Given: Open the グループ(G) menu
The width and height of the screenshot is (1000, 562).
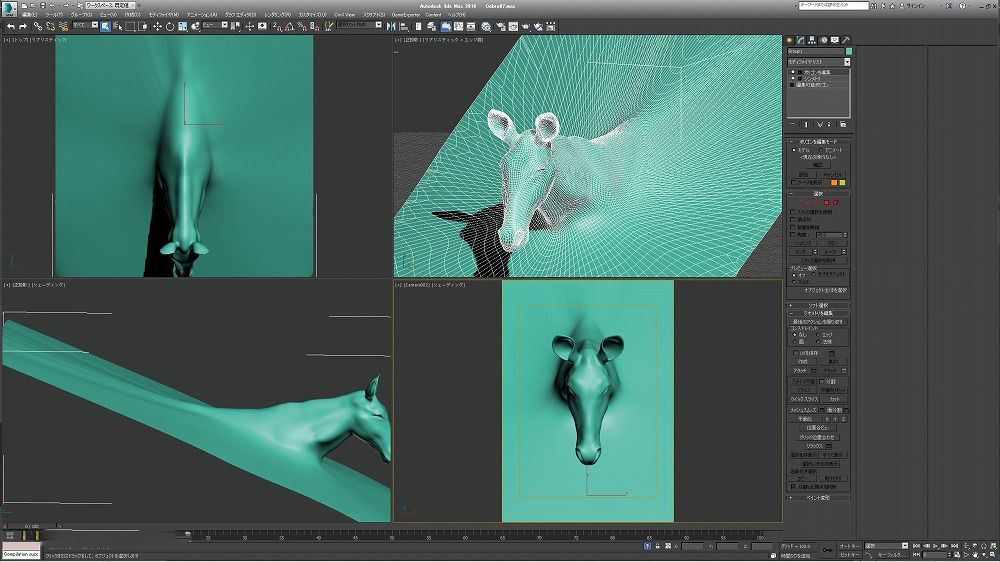Looking at the screenshot, I should 81,14.
